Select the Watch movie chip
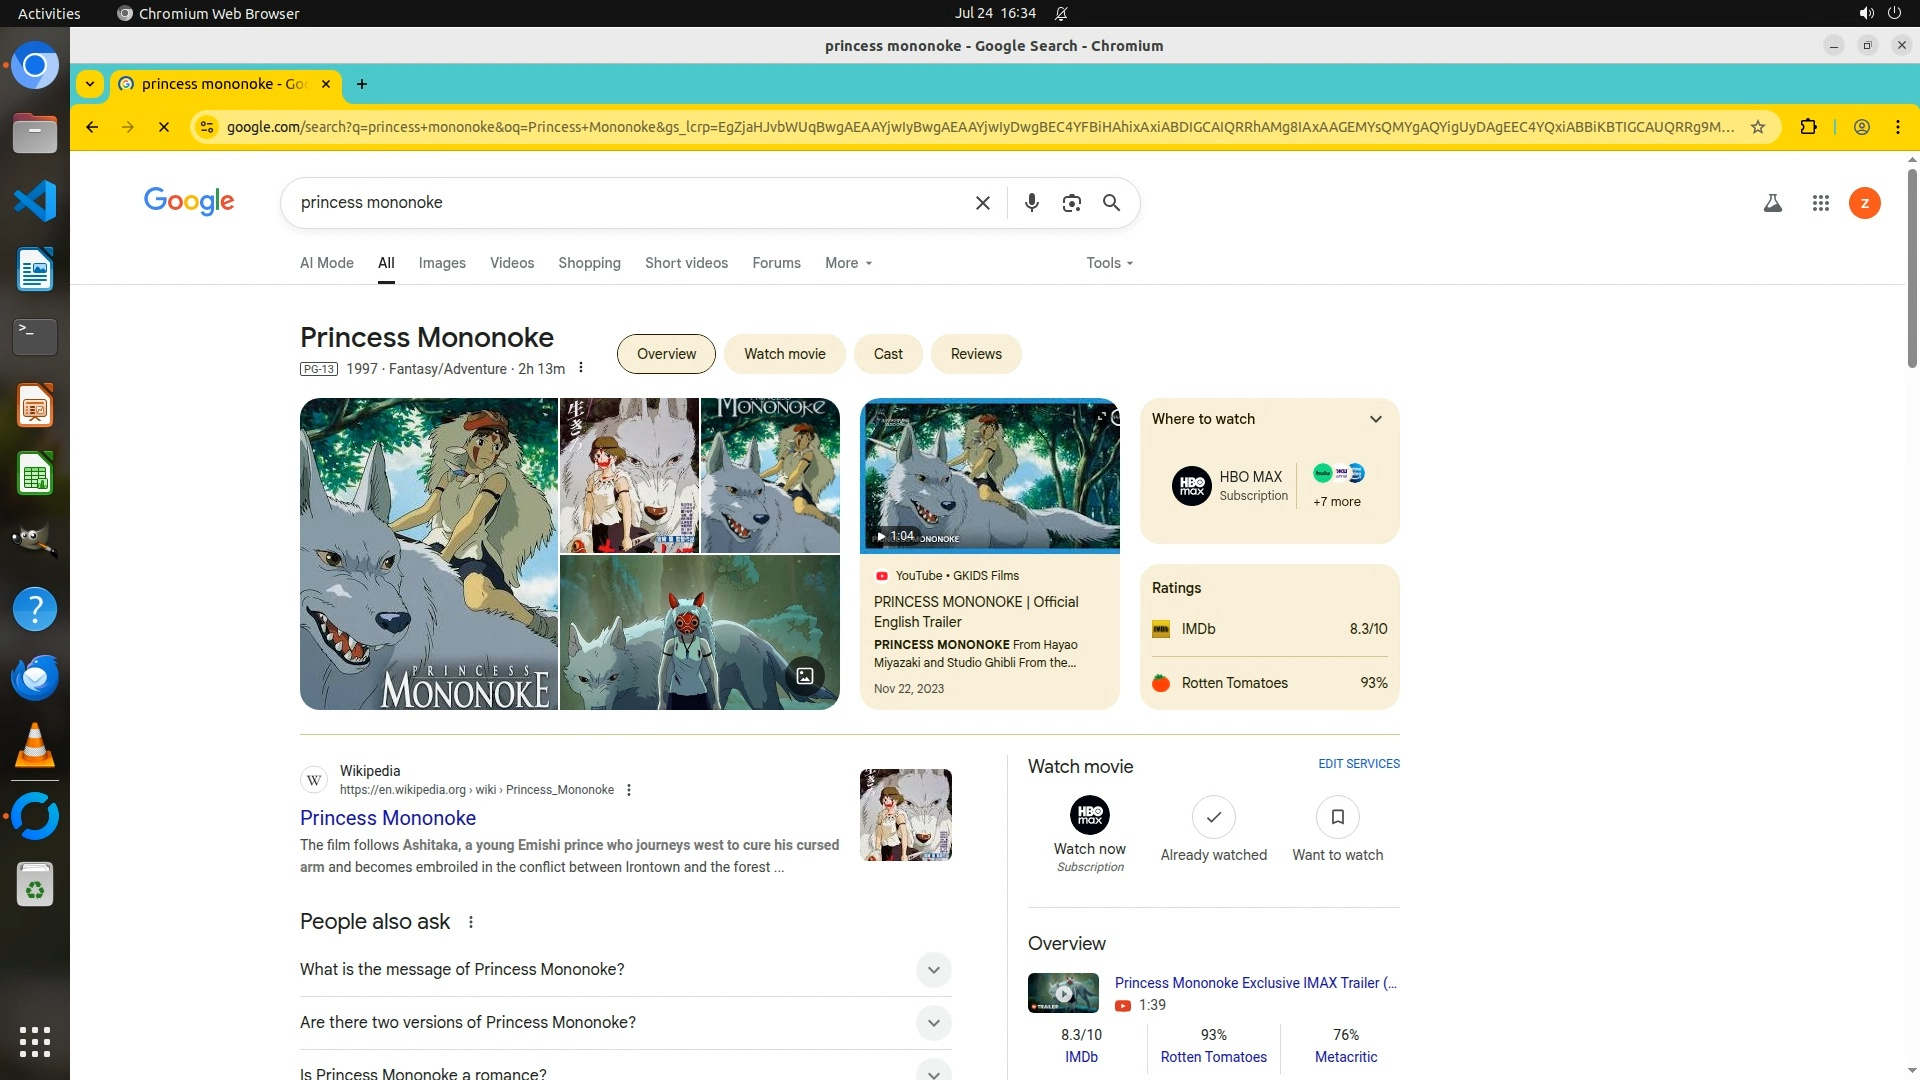Image resolution: width=1920 pixels, height=1080 pixels. tap(784, 354)
